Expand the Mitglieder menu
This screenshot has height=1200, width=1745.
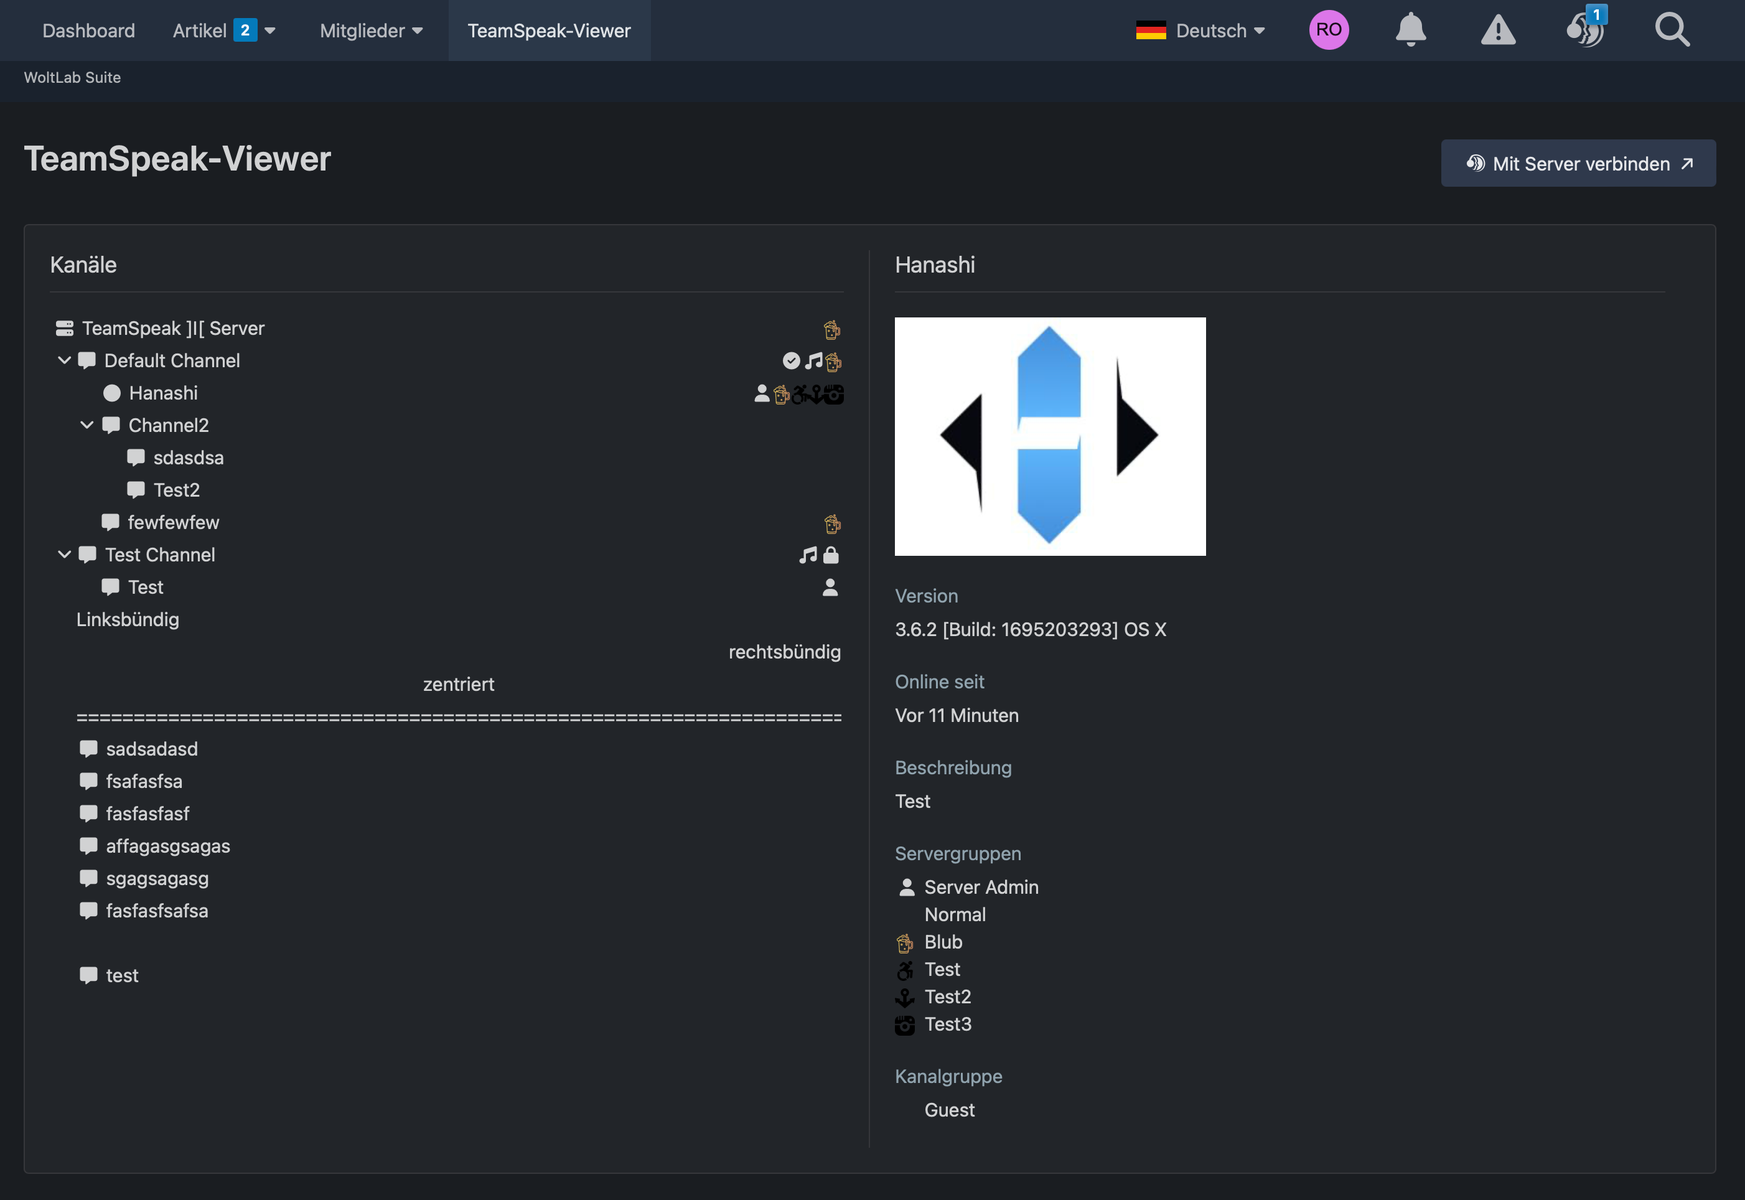pyautogui.click(x=371, y=31)
